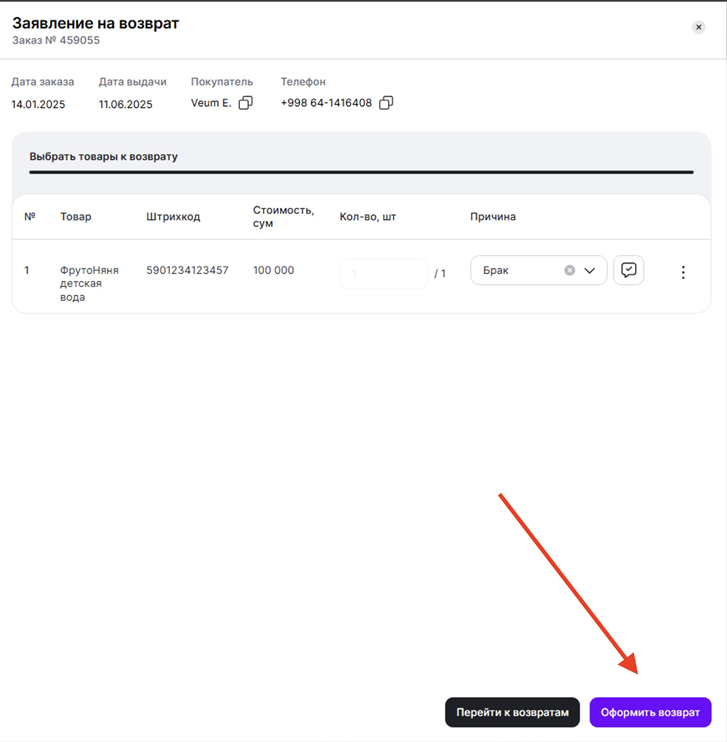This screenshot has width=727, height=742.
Task: Copy buyer name Veum E. icon
Action: [x=246, y=103]
